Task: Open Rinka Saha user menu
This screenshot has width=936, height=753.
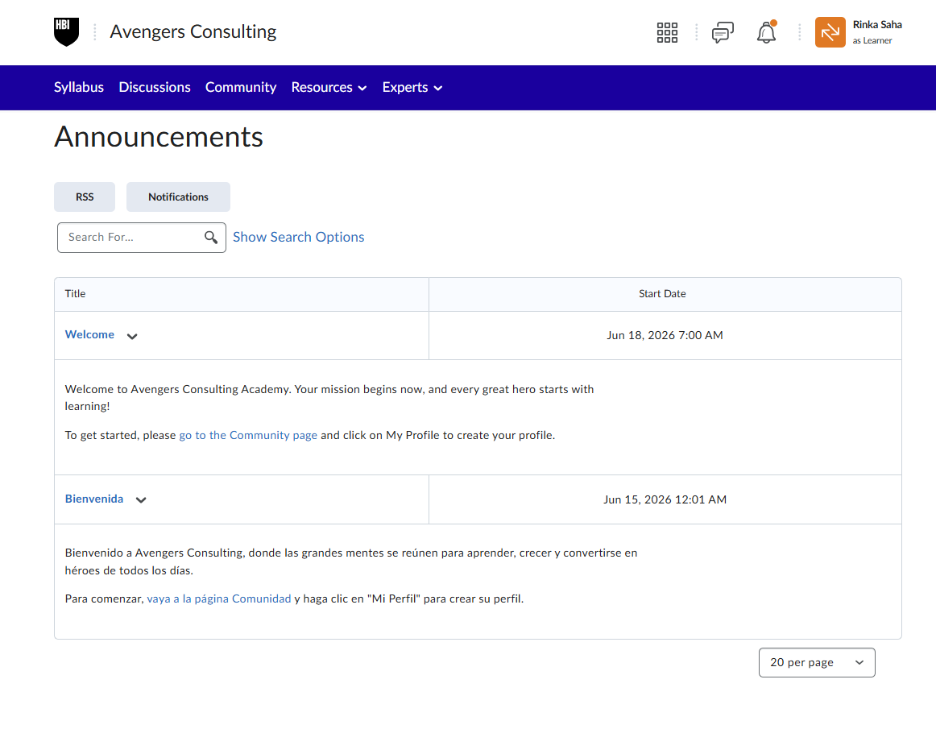Action: click(x=858, y=32)
